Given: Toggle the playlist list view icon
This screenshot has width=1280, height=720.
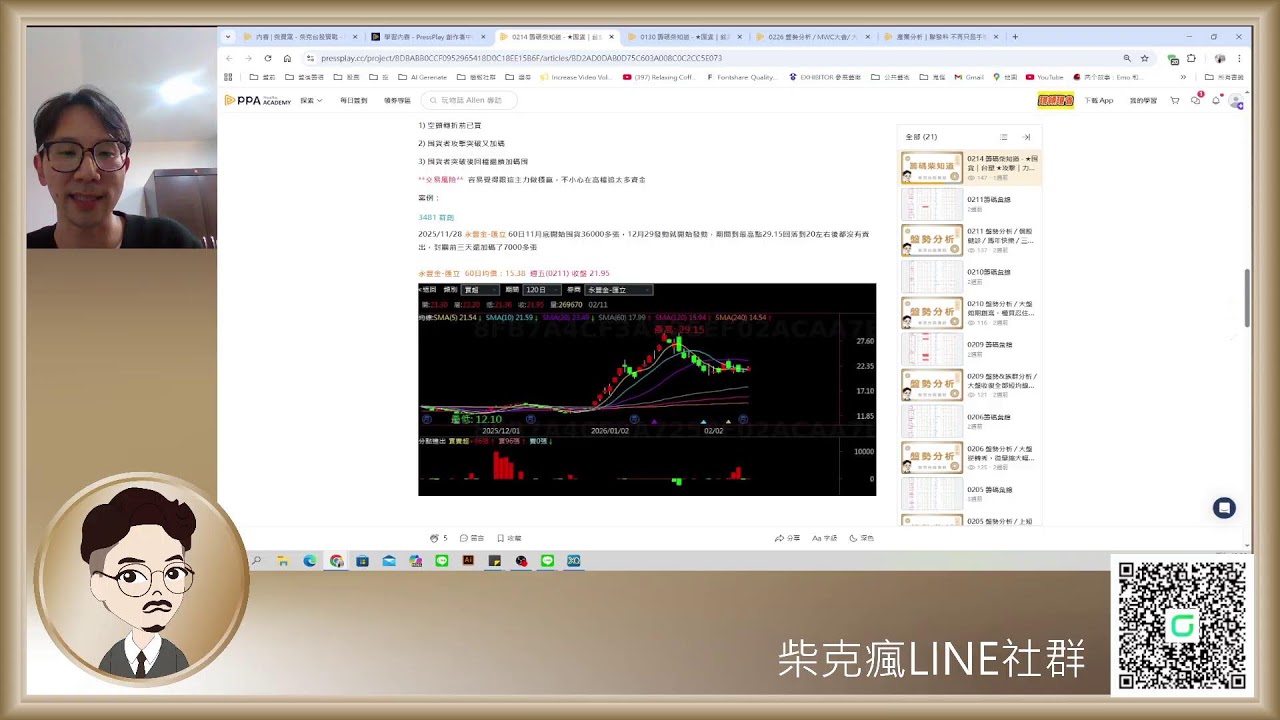Looking at the screenshot, I should [x=1004, y=137].
